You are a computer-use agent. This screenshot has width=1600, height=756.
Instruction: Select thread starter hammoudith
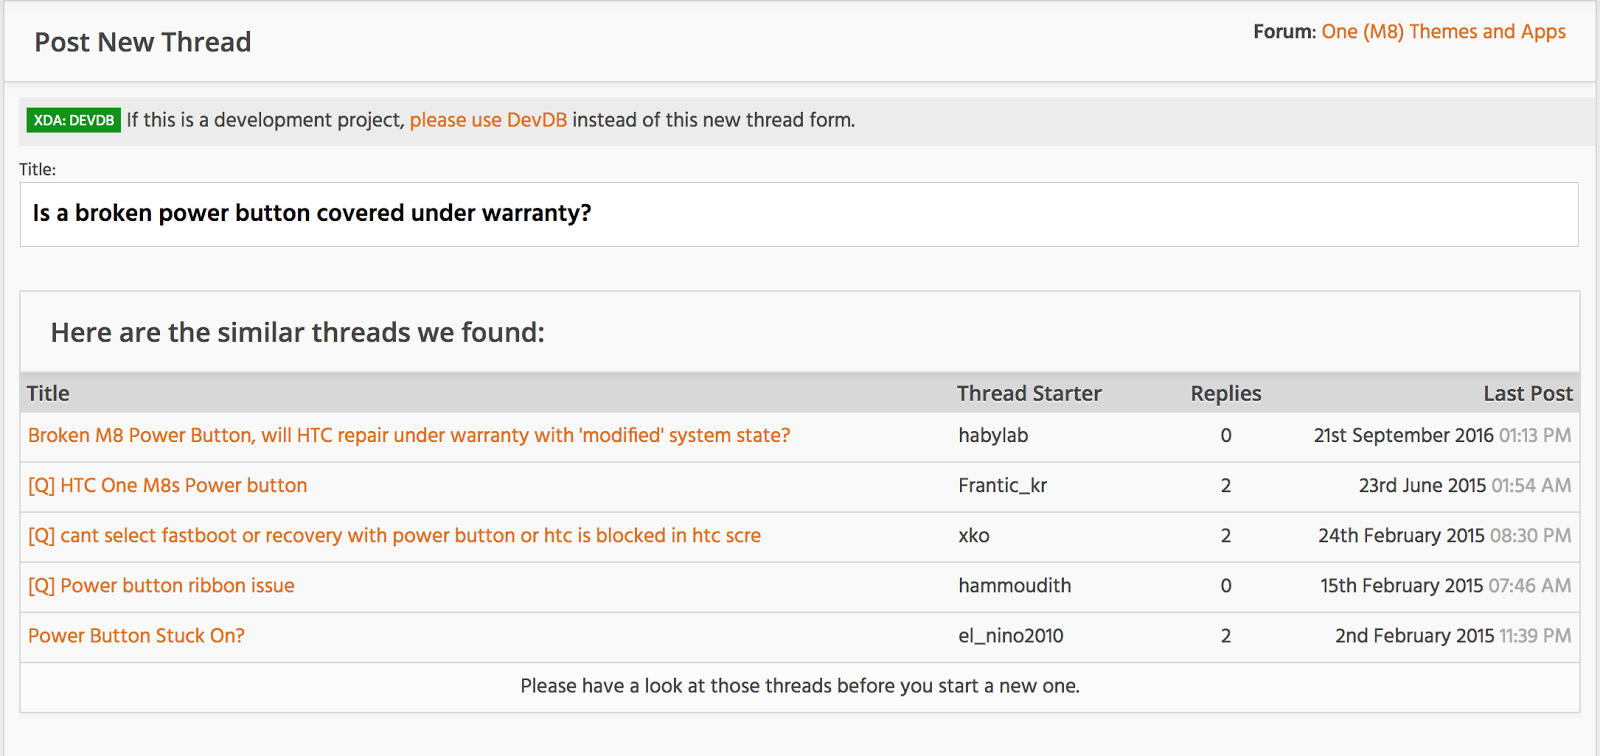click(x=1014, y=586)
